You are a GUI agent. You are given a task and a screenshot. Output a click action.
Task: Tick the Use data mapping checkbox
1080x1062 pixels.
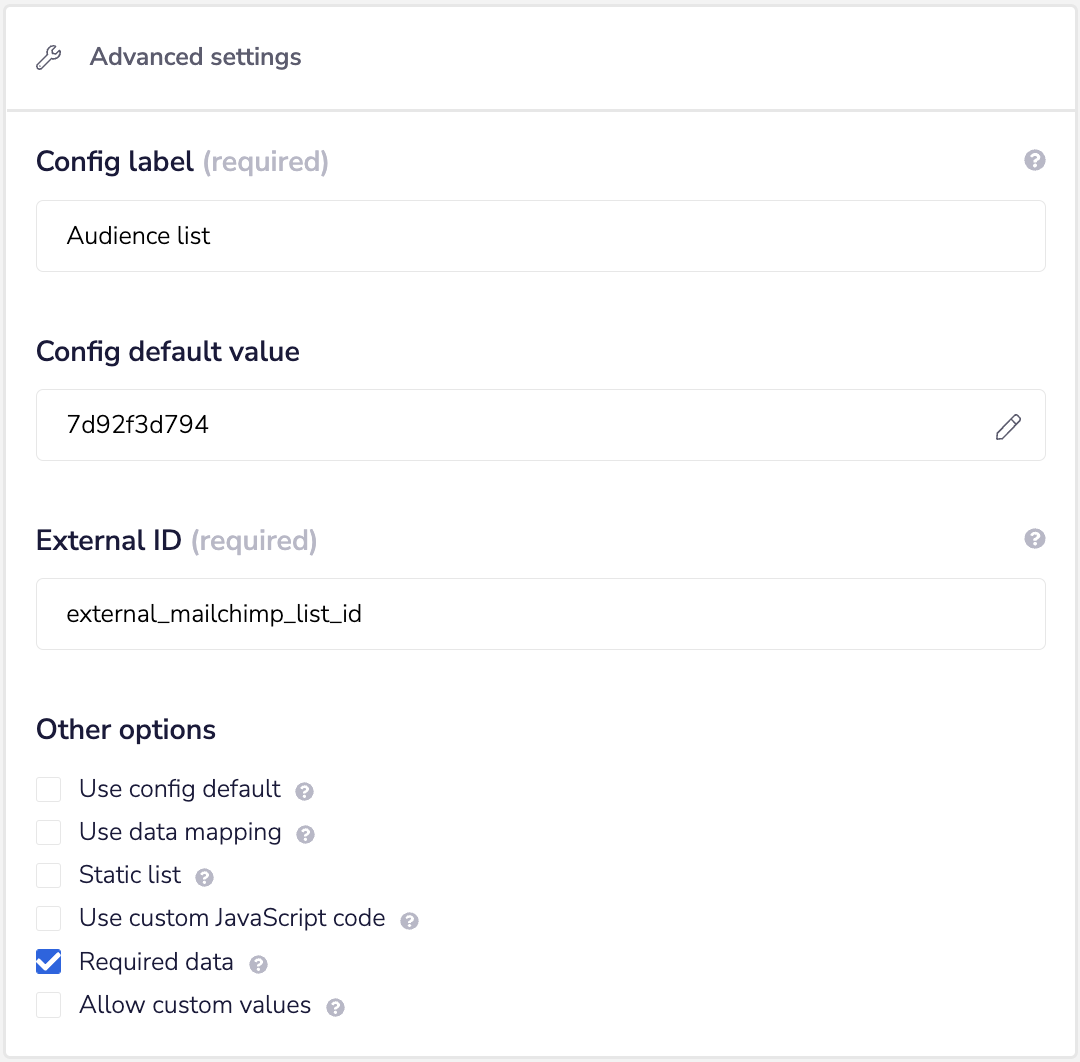[49, 833]
